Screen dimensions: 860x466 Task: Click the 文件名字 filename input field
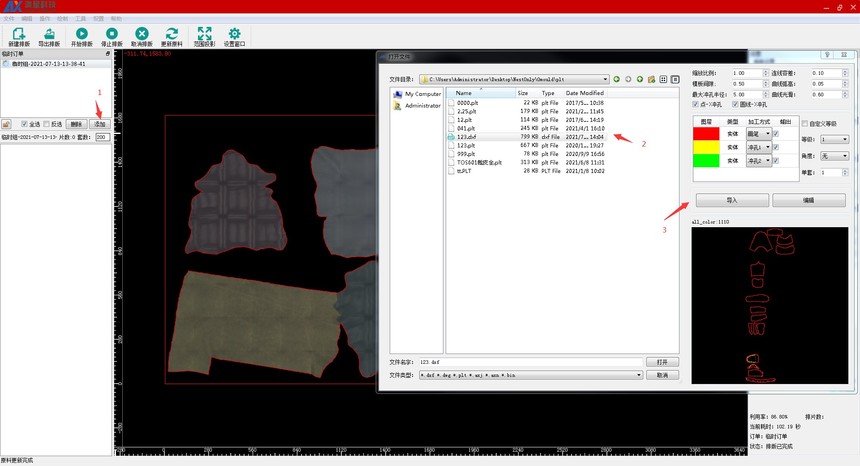click(531, 362)
